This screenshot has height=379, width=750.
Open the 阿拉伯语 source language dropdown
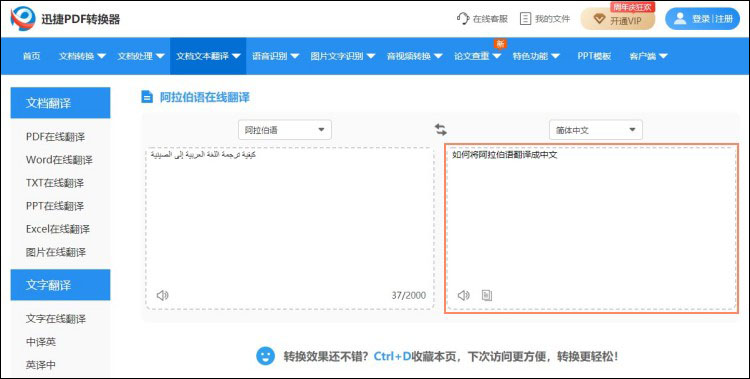pos(285,130)
